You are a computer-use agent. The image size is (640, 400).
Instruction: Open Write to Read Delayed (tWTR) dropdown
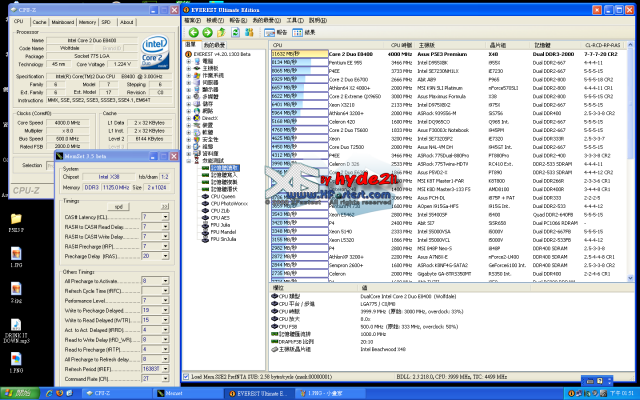click(x=165, y=320)
